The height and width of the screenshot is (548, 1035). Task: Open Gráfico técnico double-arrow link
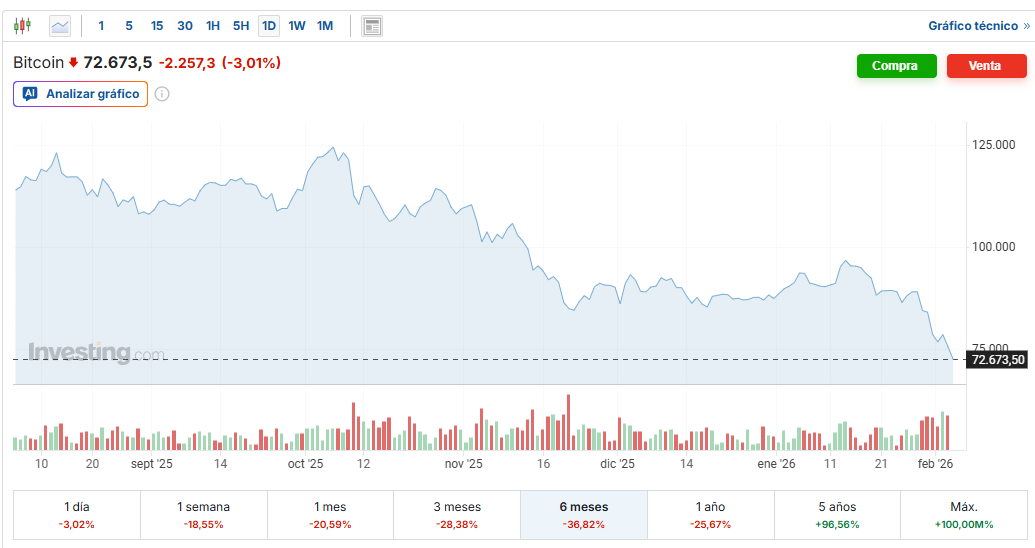click(x=979, y=26)
